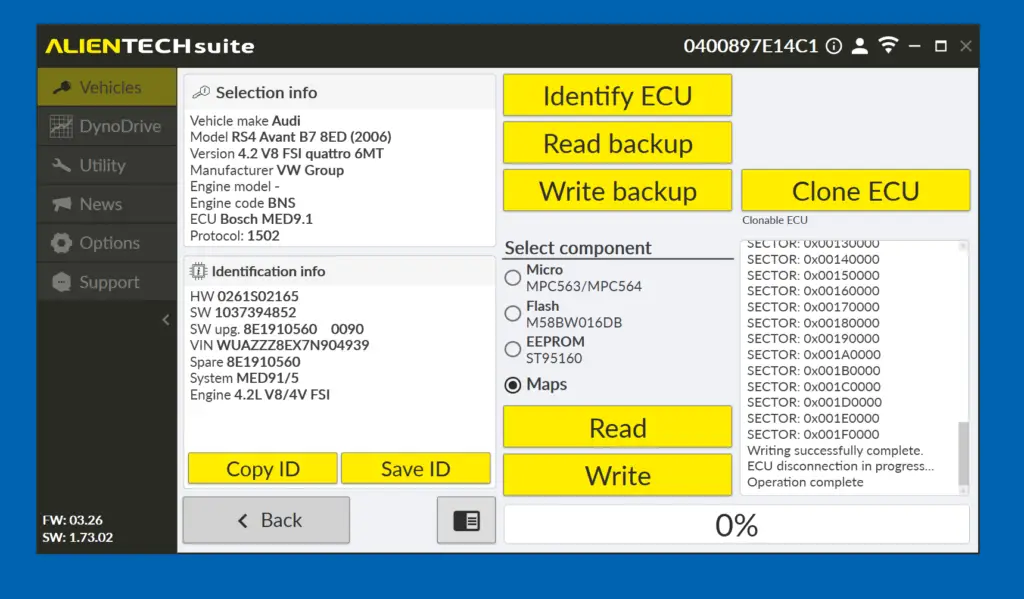Click the device info icon
Viewport: 1024px width, 599px height.
coord(834,46)
